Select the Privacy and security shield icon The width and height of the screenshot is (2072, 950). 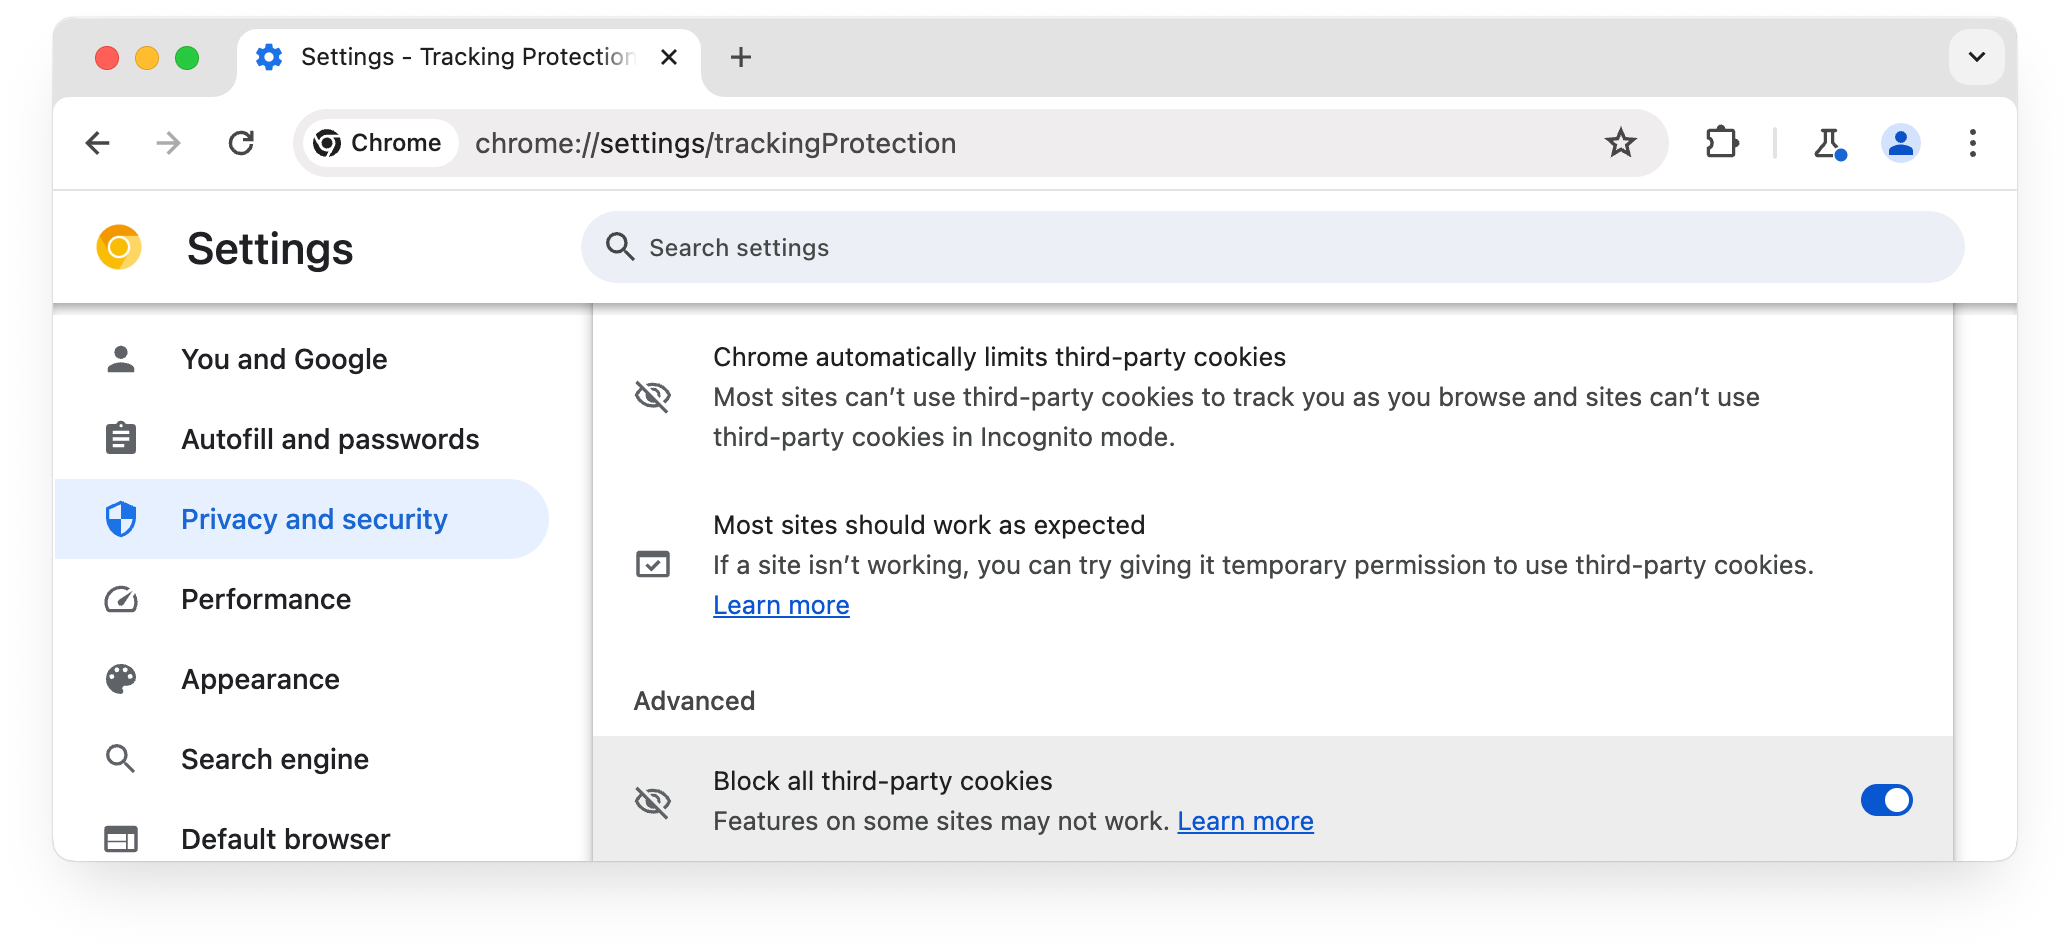121,518
